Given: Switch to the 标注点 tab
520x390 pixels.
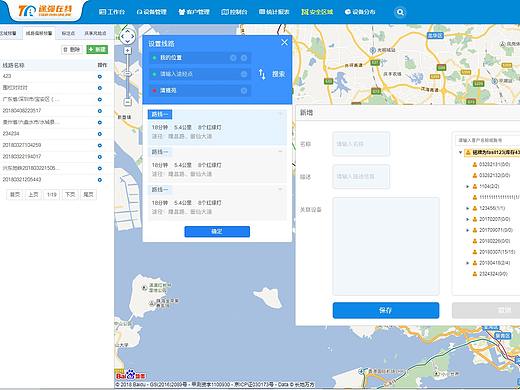Looking at the screenshot, I should click(68, 33).
